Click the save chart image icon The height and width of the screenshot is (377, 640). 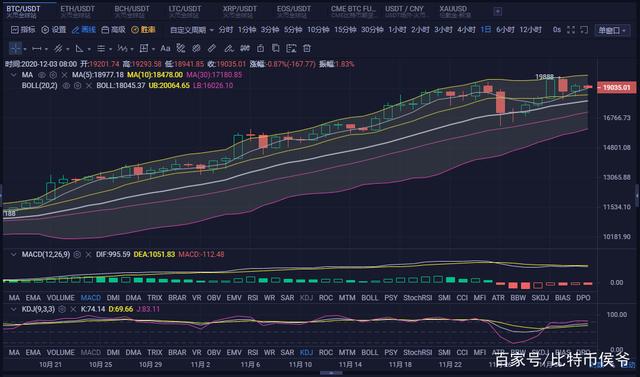[x=291, y=49]
